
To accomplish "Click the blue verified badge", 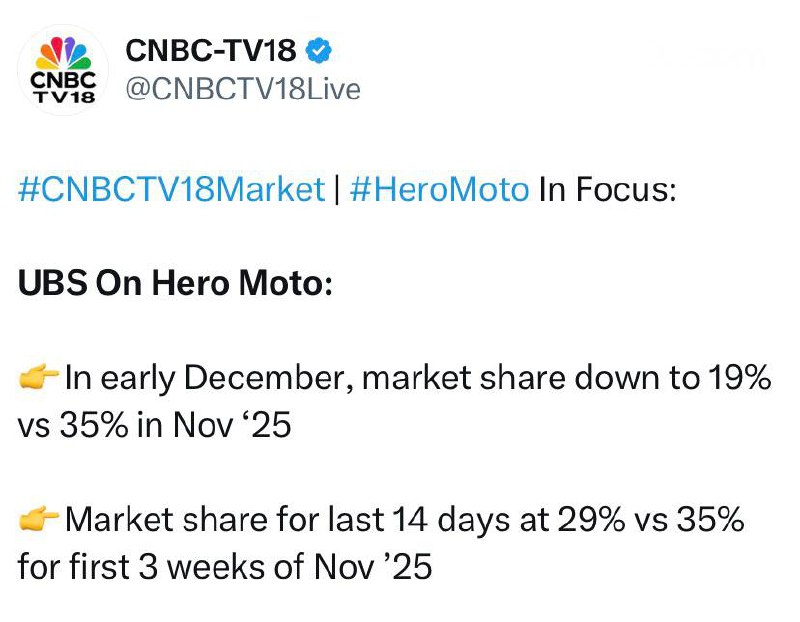I will (318, 48).
